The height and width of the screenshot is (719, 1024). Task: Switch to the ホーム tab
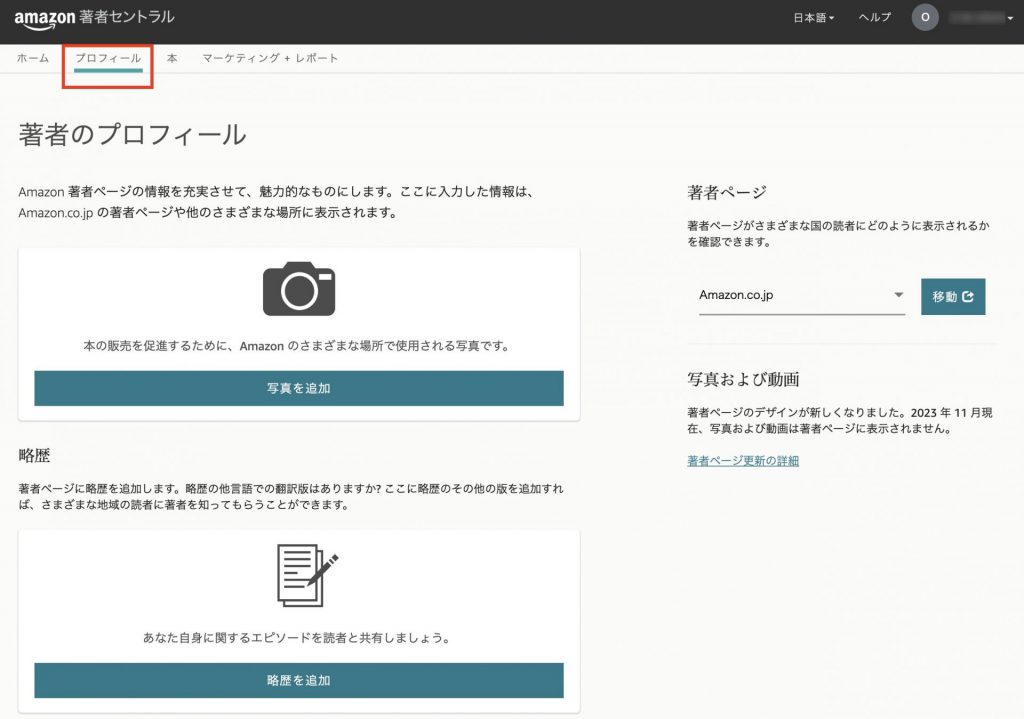33,58
